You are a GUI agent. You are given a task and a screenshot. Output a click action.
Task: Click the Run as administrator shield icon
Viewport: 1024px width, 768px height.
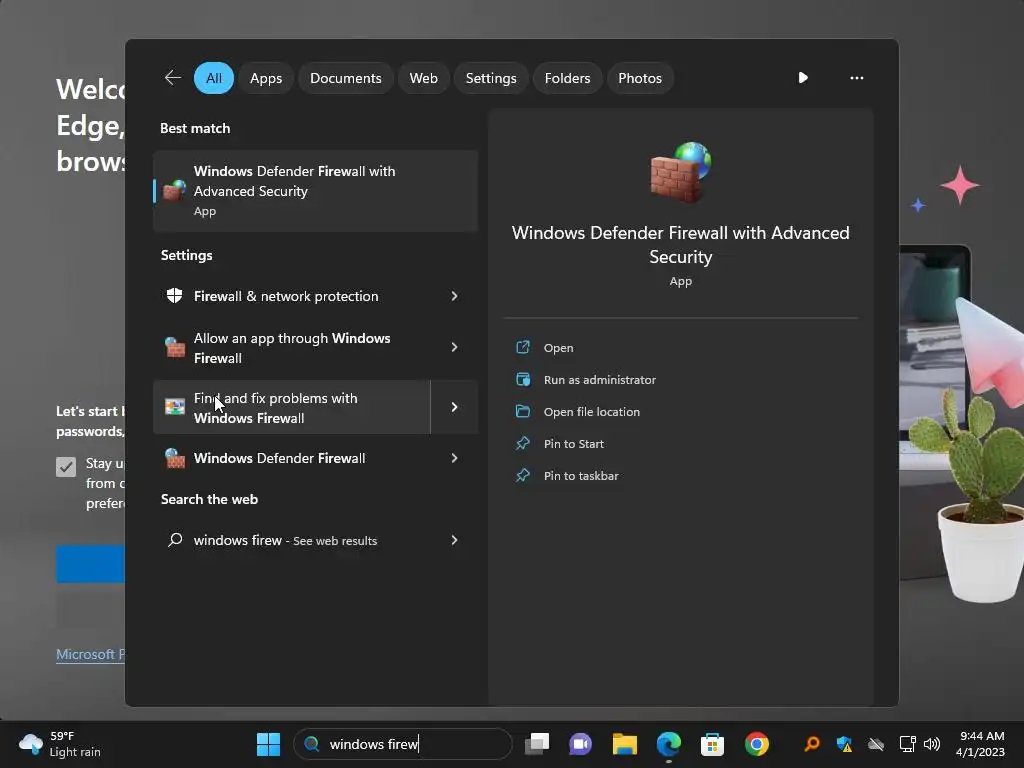click(x=523, y=379)
